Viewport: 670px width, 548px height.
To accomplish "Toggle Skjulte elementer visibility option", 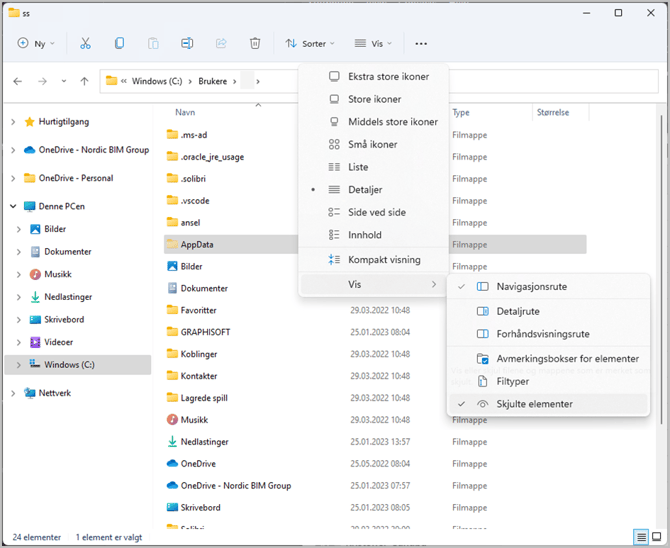I will [x=534, y=404].
